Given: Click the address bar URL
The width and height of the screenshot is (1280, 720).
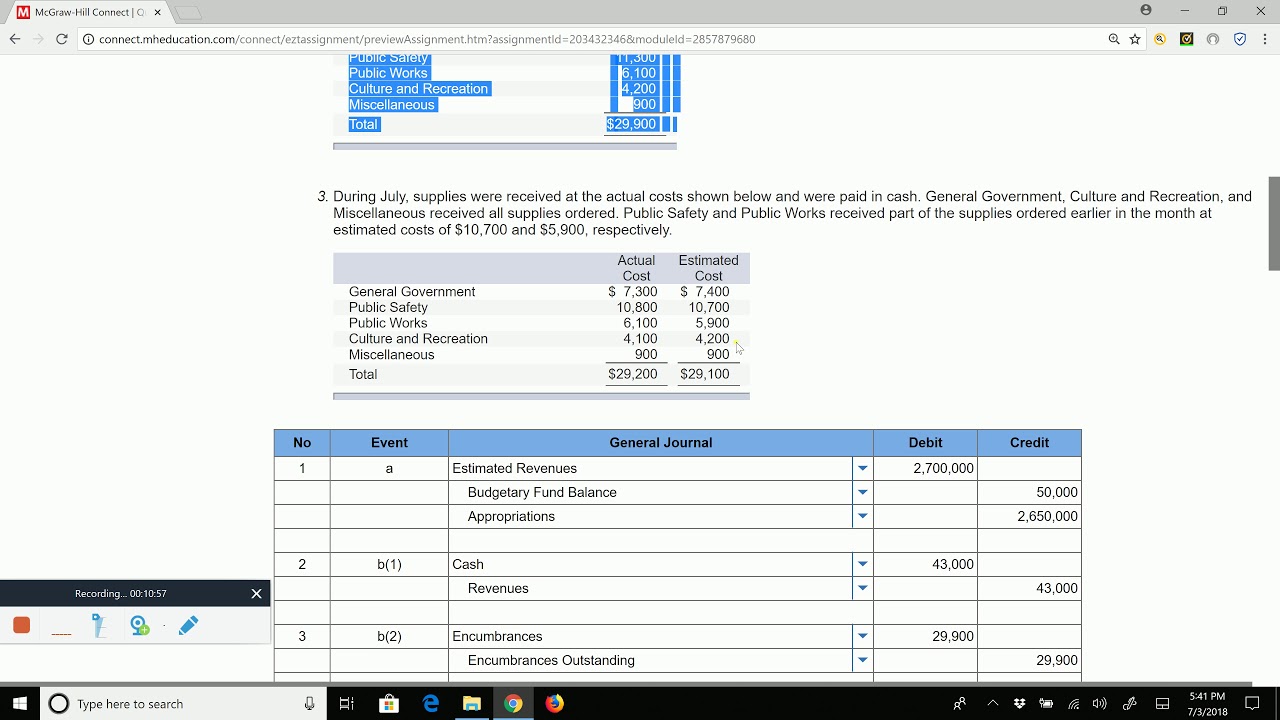Looking at the screenshot, I should [427, 39].
